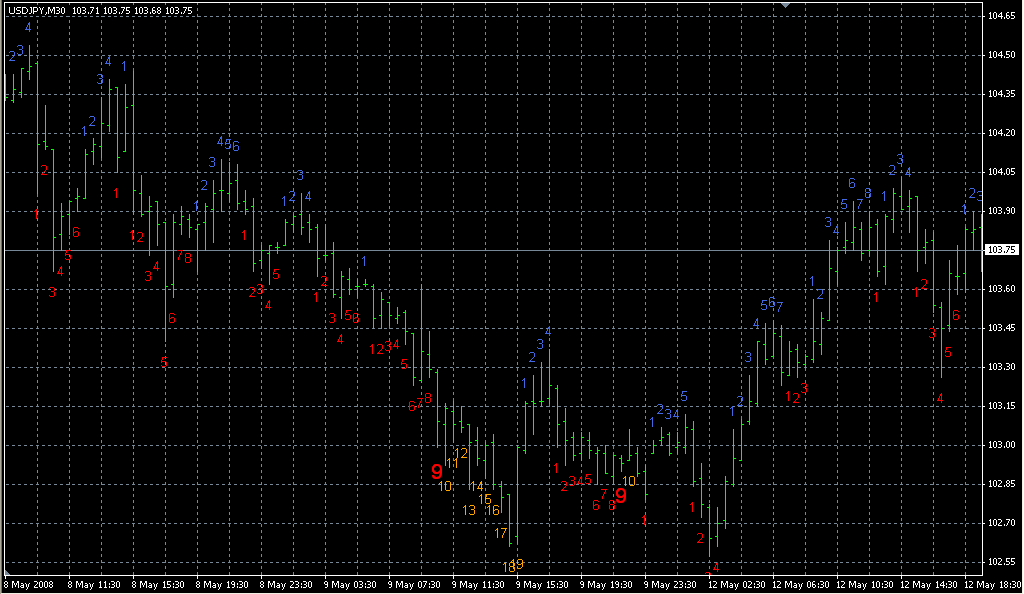The image size is (1024, 594).
Task: Select the large red 9 beside orange 11
Action: [x=436, y=471]
